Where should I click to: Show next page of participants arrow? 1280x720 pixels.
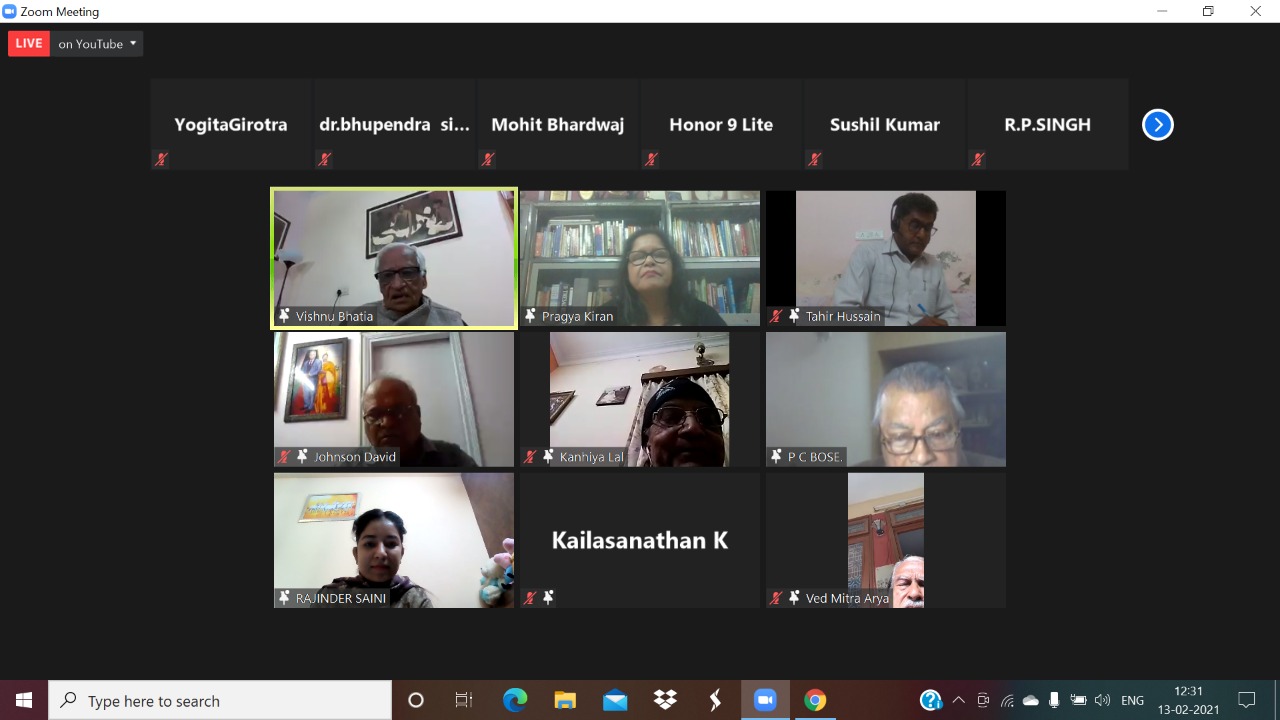point(1157,125)
